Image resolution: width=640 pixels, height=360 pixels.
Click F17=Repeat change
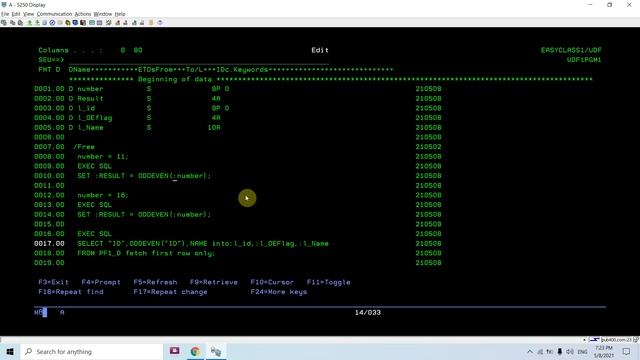[170, 292]
